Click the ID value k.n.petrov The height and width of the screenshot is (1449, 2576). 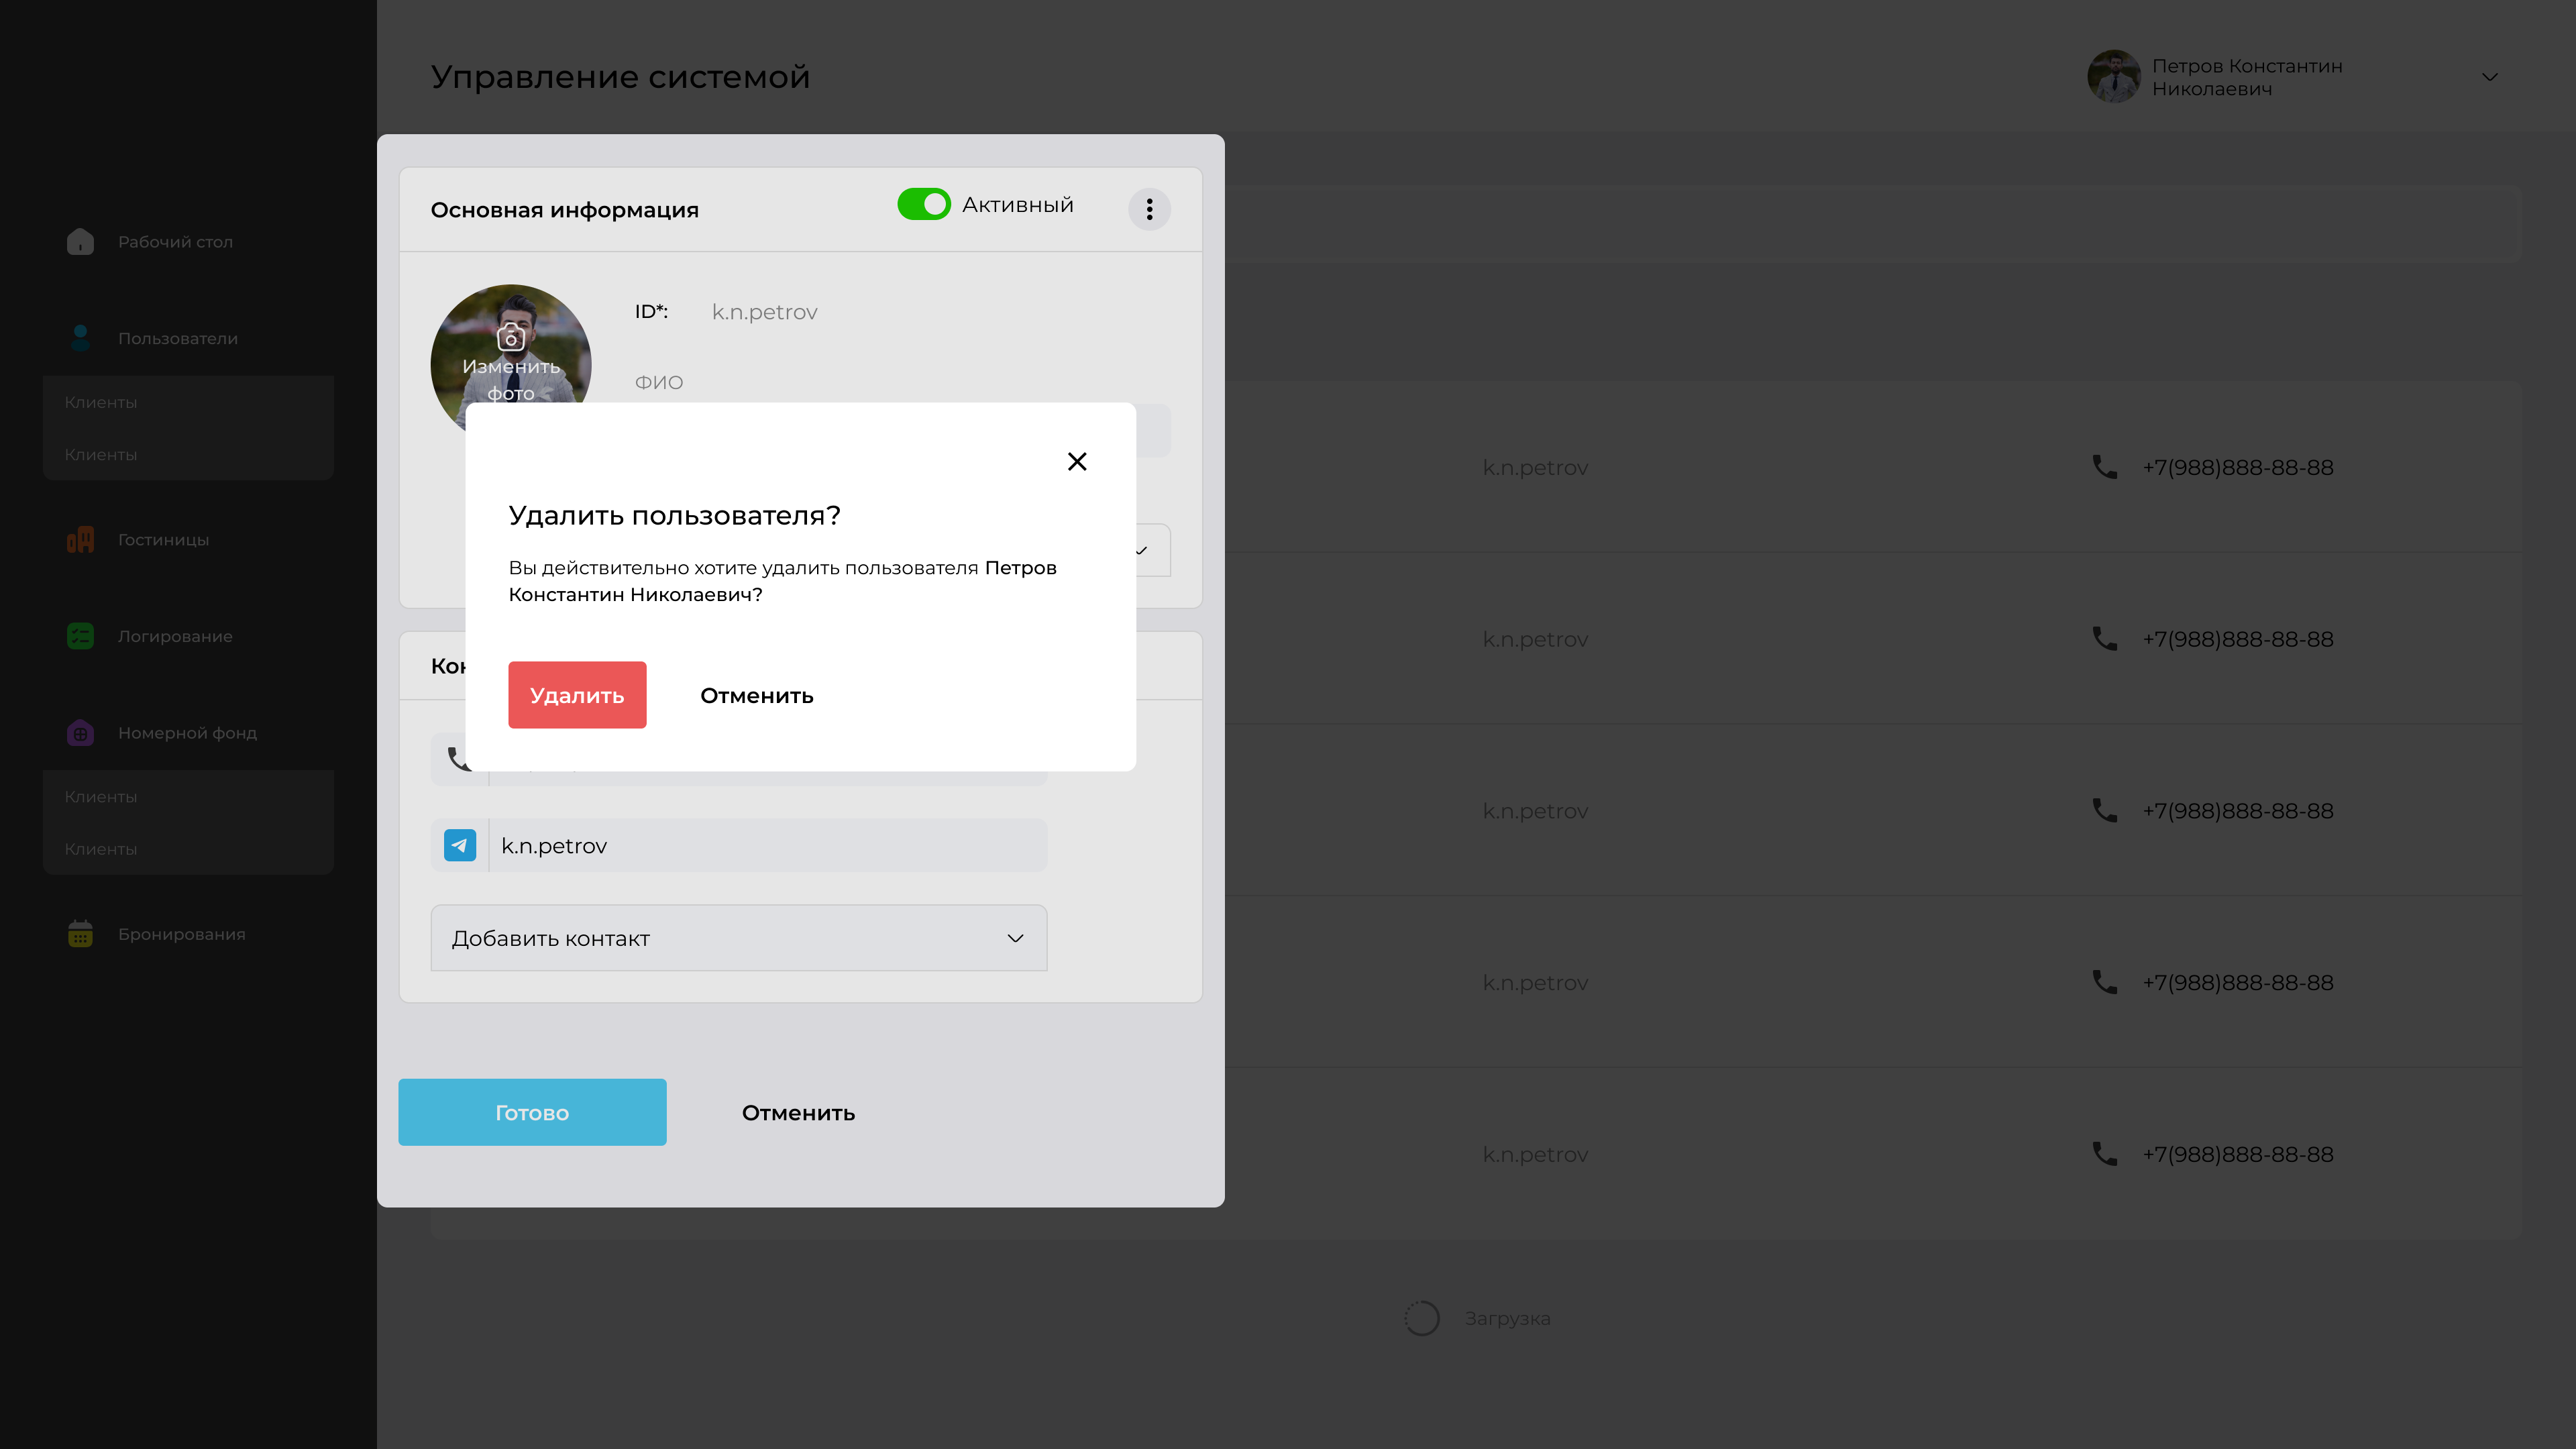[764, 312]
